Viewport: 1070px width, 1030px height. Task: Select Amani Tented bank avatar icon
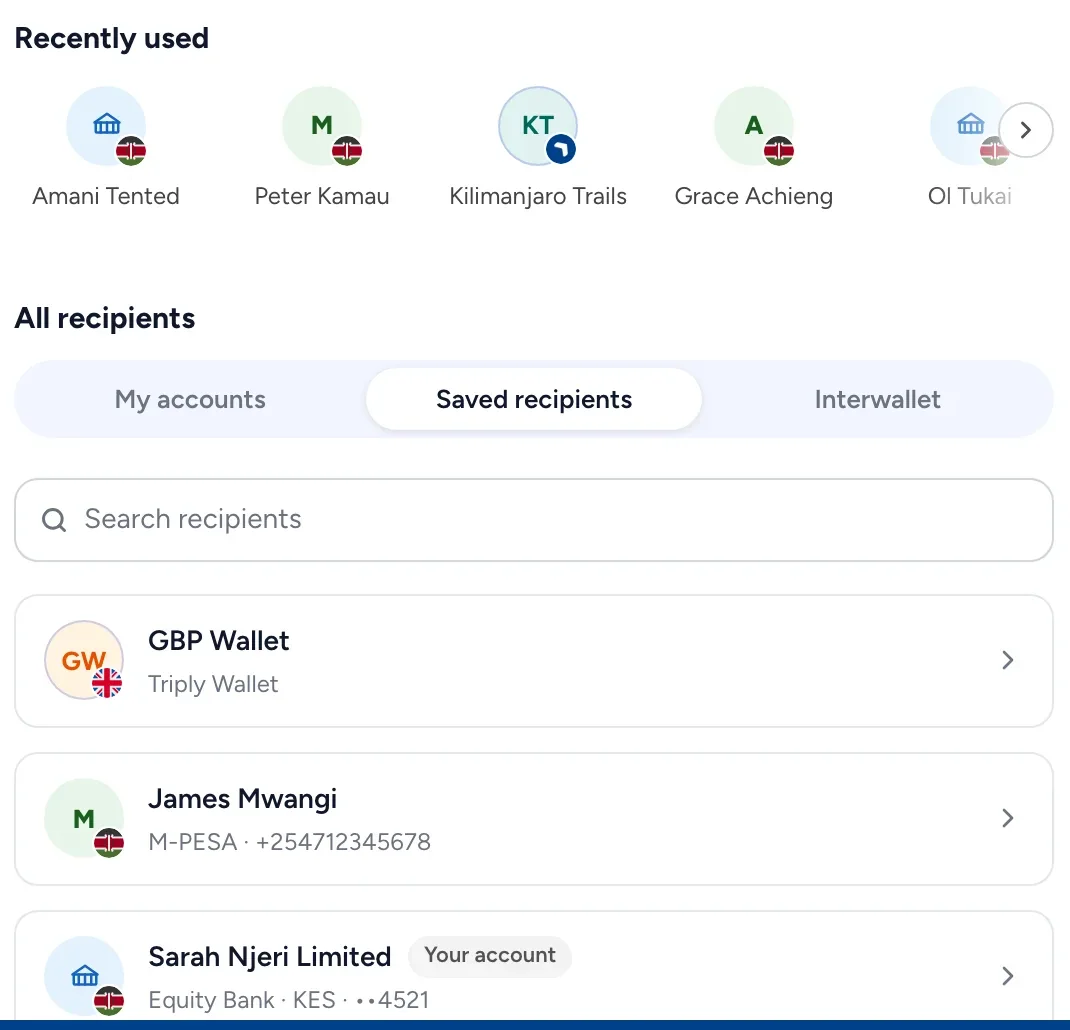[106, 126]
